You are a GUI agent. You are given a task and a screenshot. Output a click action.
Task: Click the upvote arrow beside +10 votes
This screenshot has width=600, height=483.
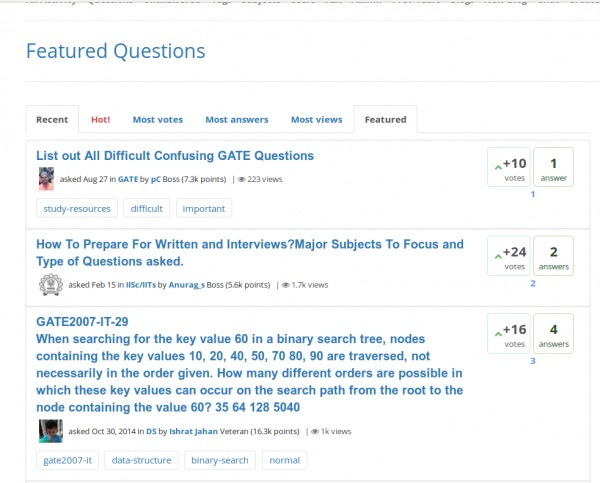point(497,166)
